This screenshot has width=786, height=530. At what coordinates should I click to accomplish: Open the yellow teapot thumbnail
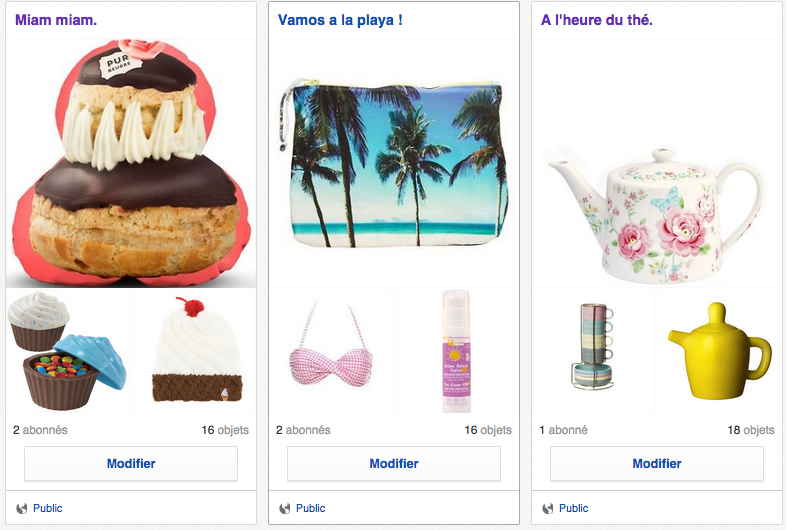pos(720,350)
